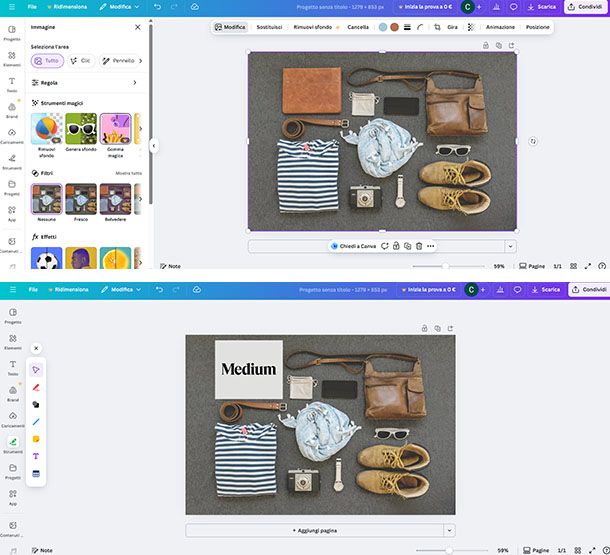Click the cloud save status icon in the top header
Screen dimensions: 610x555
(x=195, y=7)
